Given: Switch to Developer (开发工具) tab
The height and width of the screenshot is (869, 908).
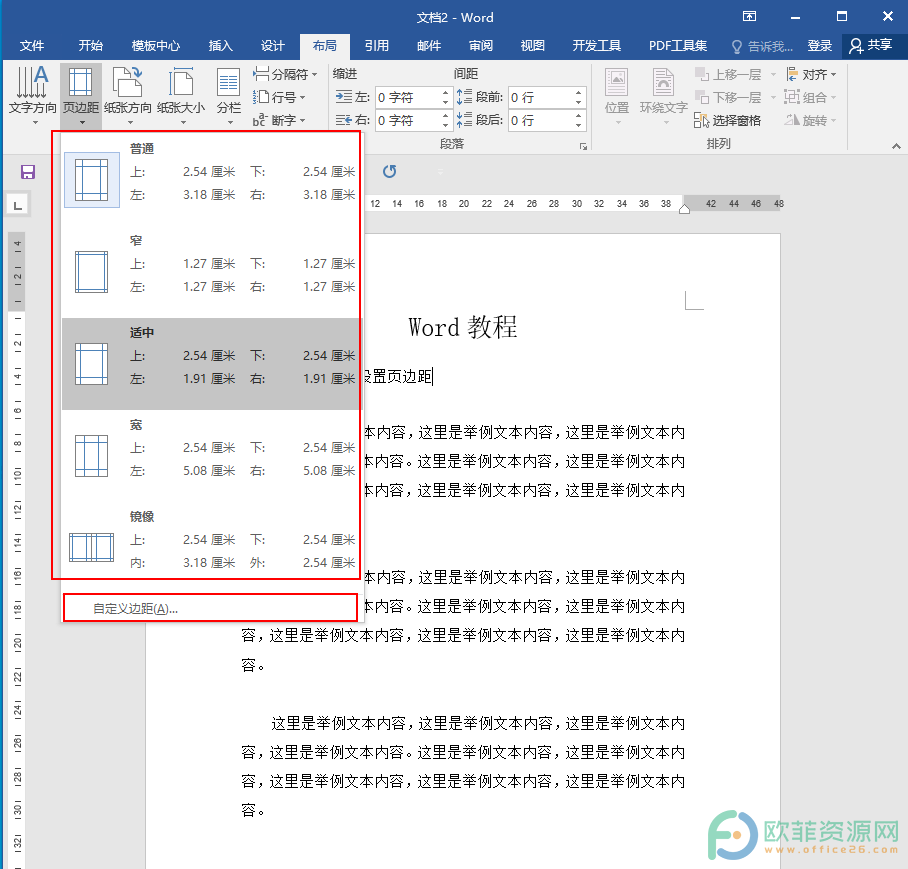Looking at the screenshot, I should click(596, 46).
